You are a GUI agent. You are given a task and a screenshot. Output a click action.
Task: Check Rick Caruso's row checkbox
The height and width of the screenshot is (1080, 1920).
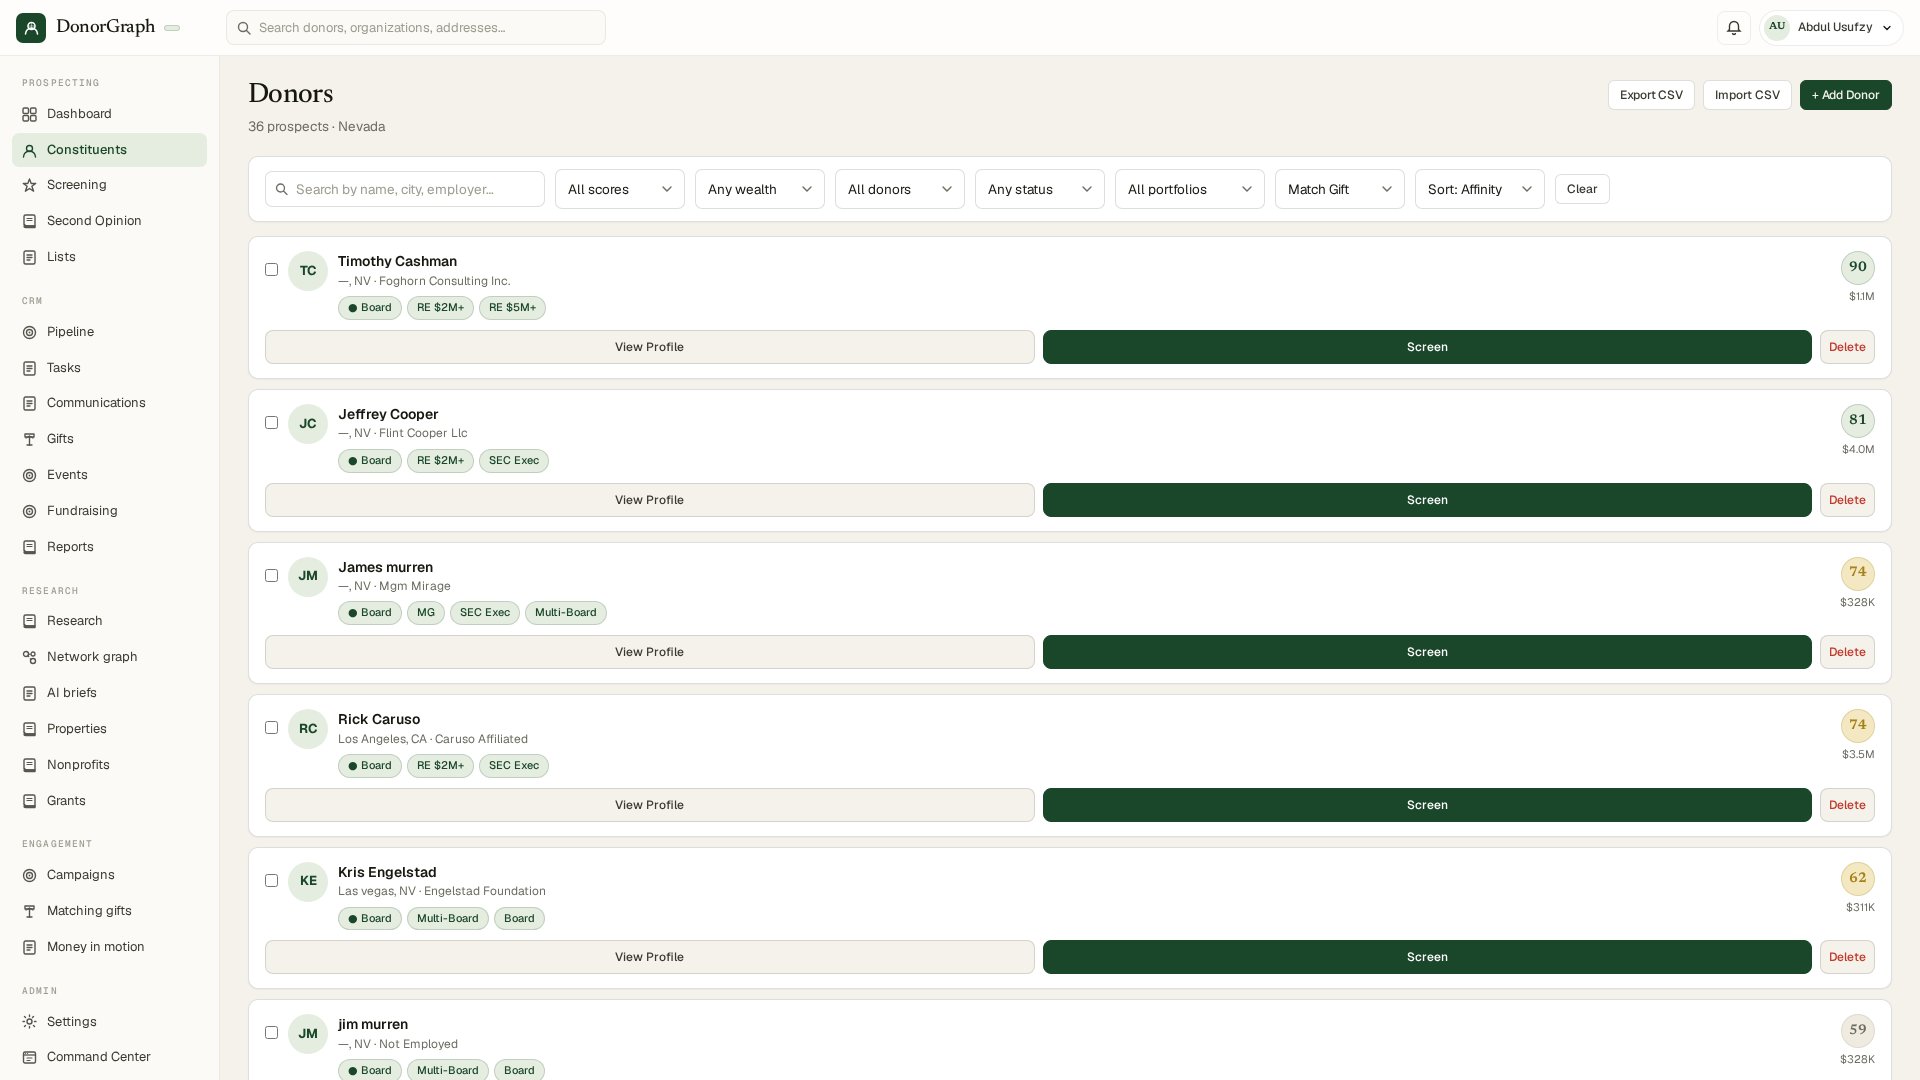point(271,727)
